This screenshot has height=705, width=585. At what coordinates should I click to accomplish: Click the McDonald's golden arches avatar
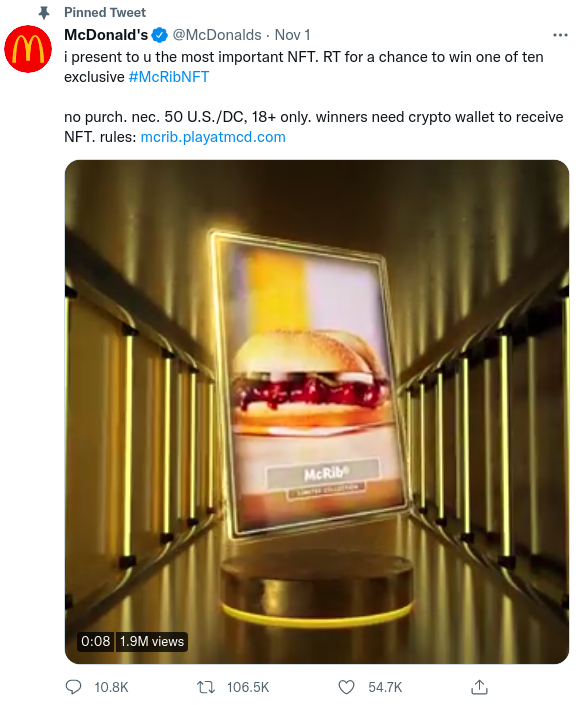(28, 49)
